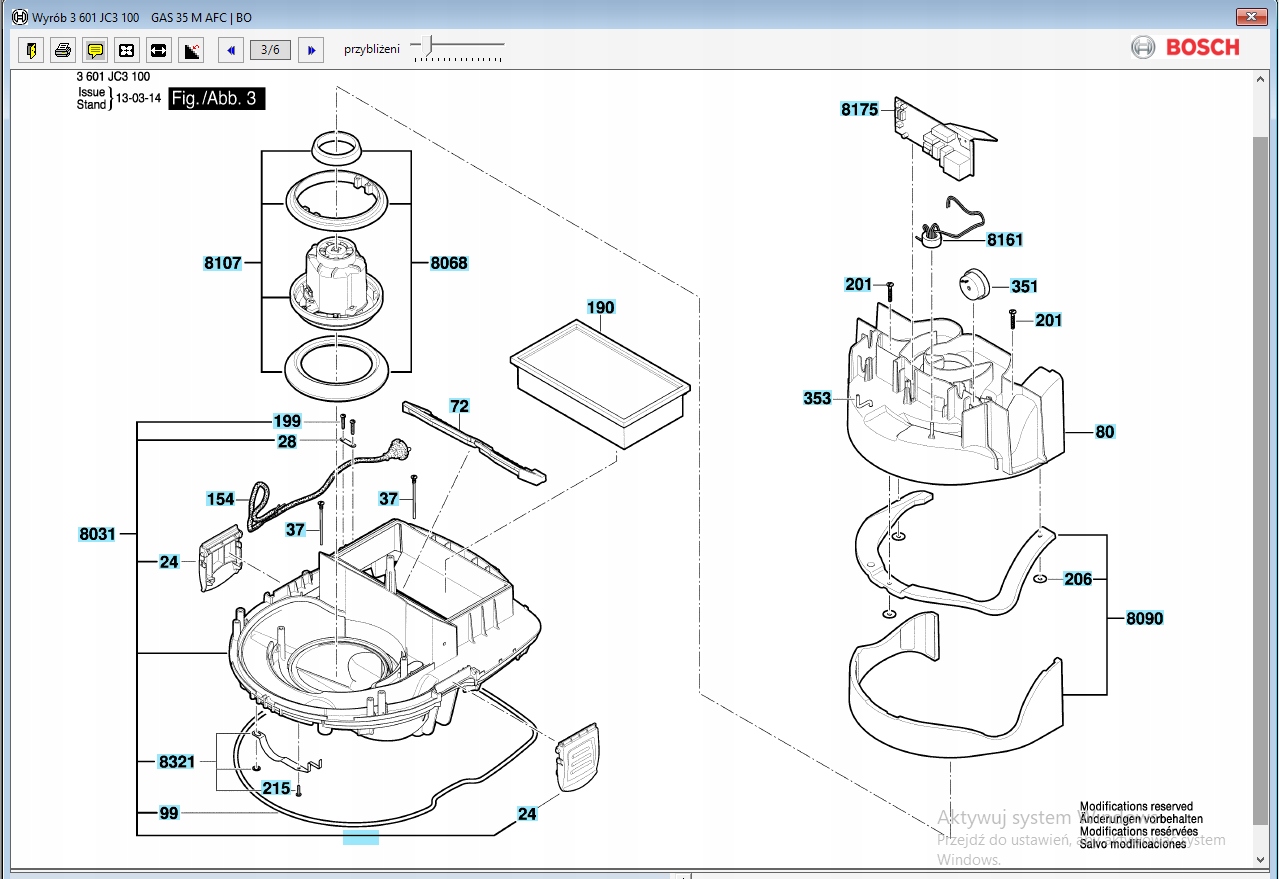This screenshot has height=879, width=1280.
Task: Toggle the yellow comment bubble tool
Action: pyautogui.click(x=95, y=50)
